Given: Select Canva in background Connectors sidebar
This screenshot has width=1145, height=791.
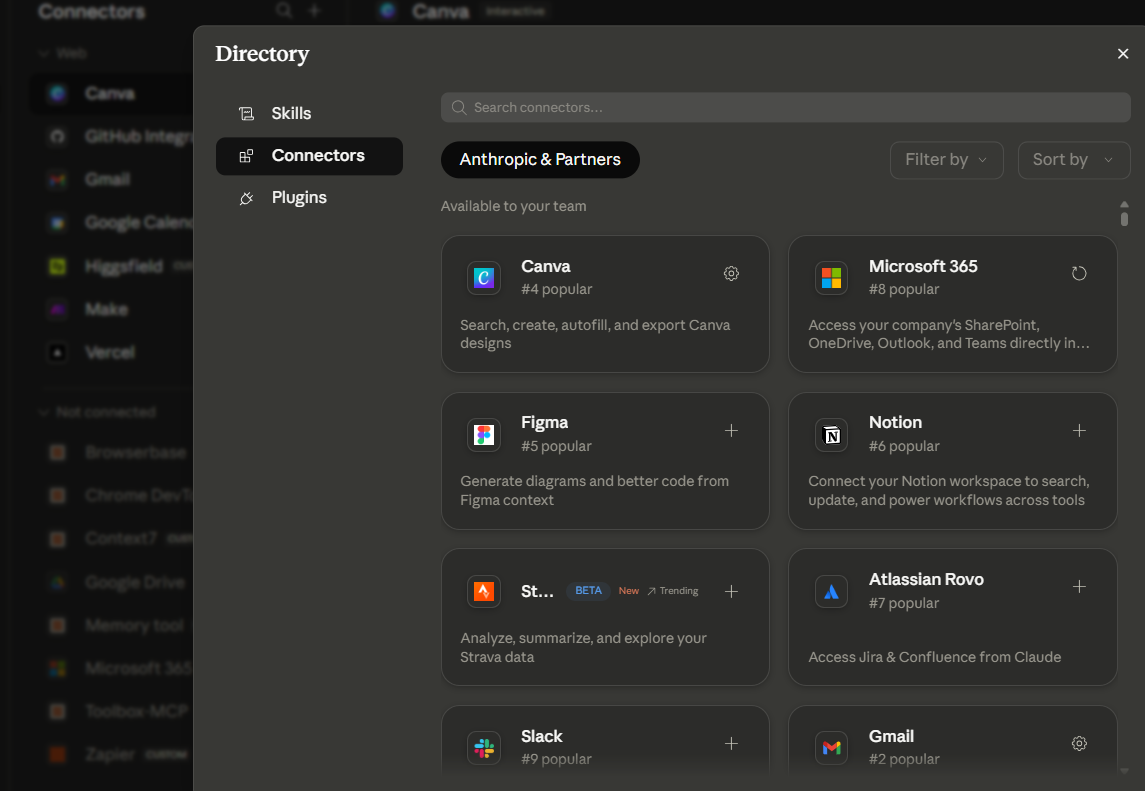Looking at the screenshot, I should 111,93.
